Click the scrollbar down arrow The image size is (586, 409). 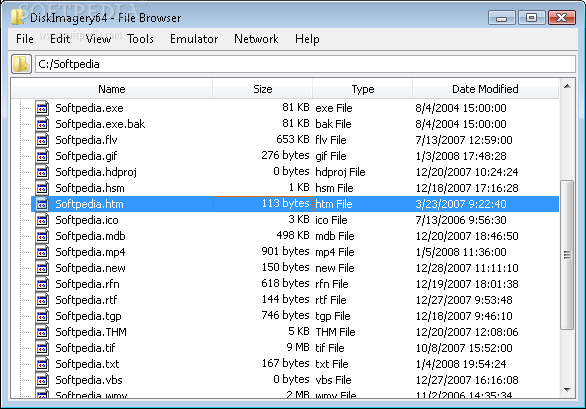click(x=567, y=390)
